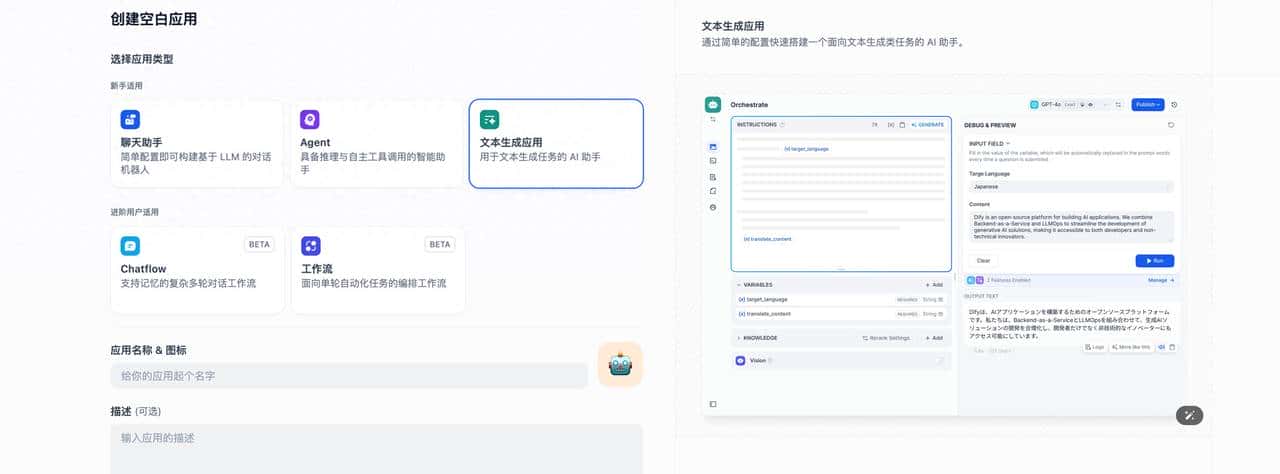The width and height of the screenshot is (1280, 474).
Task: Click the 应用名称 & 图标 label
Action: coord(148,350)
